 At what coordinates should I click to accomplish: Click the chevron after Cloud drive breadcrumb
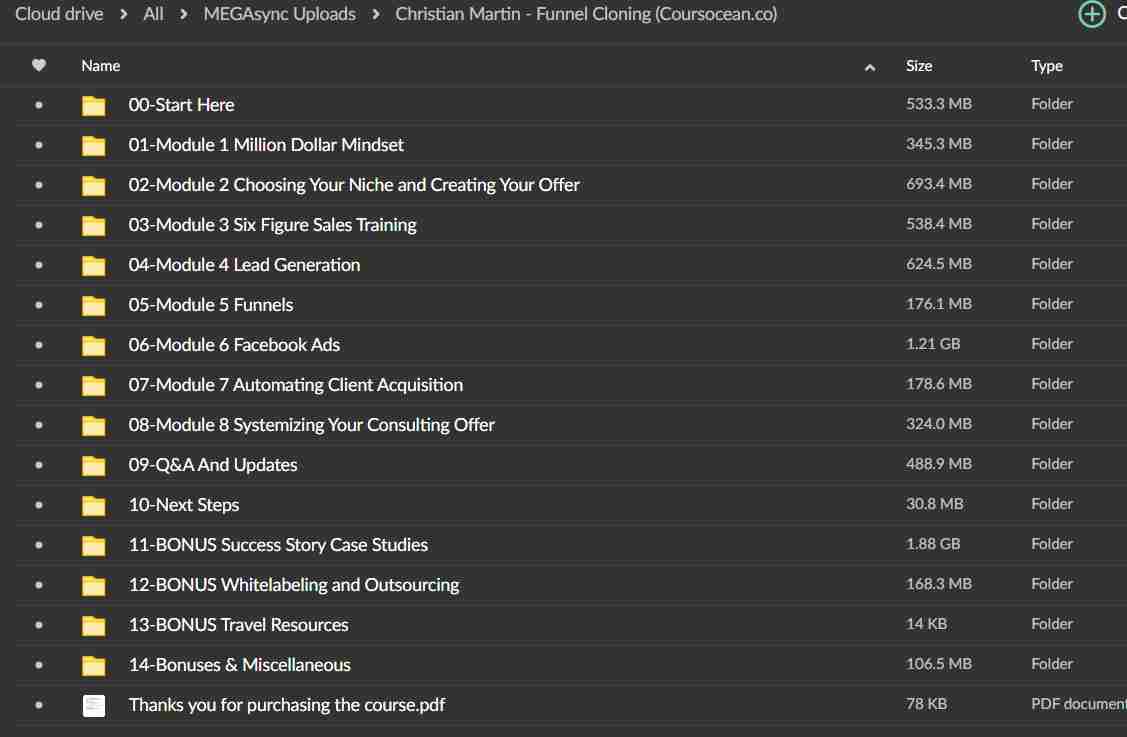[x=124, y=14]
